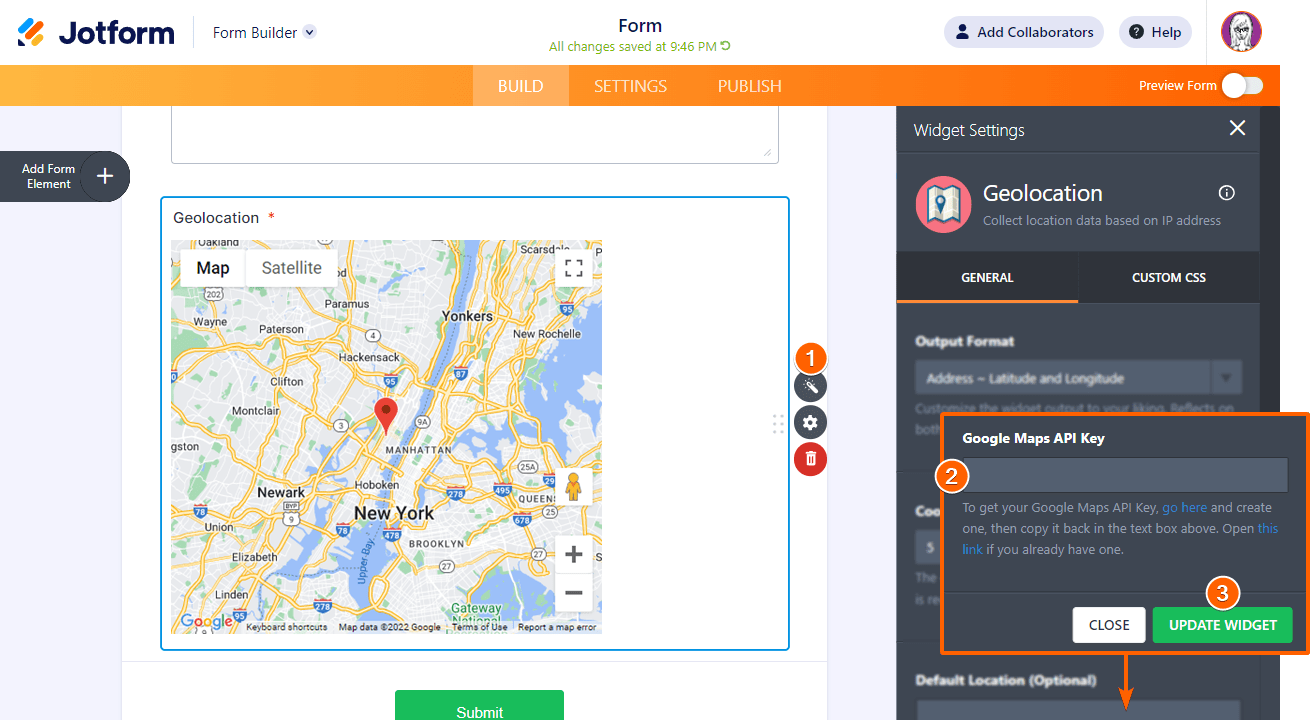Click the "Newark" label on the map

point(281,492)
